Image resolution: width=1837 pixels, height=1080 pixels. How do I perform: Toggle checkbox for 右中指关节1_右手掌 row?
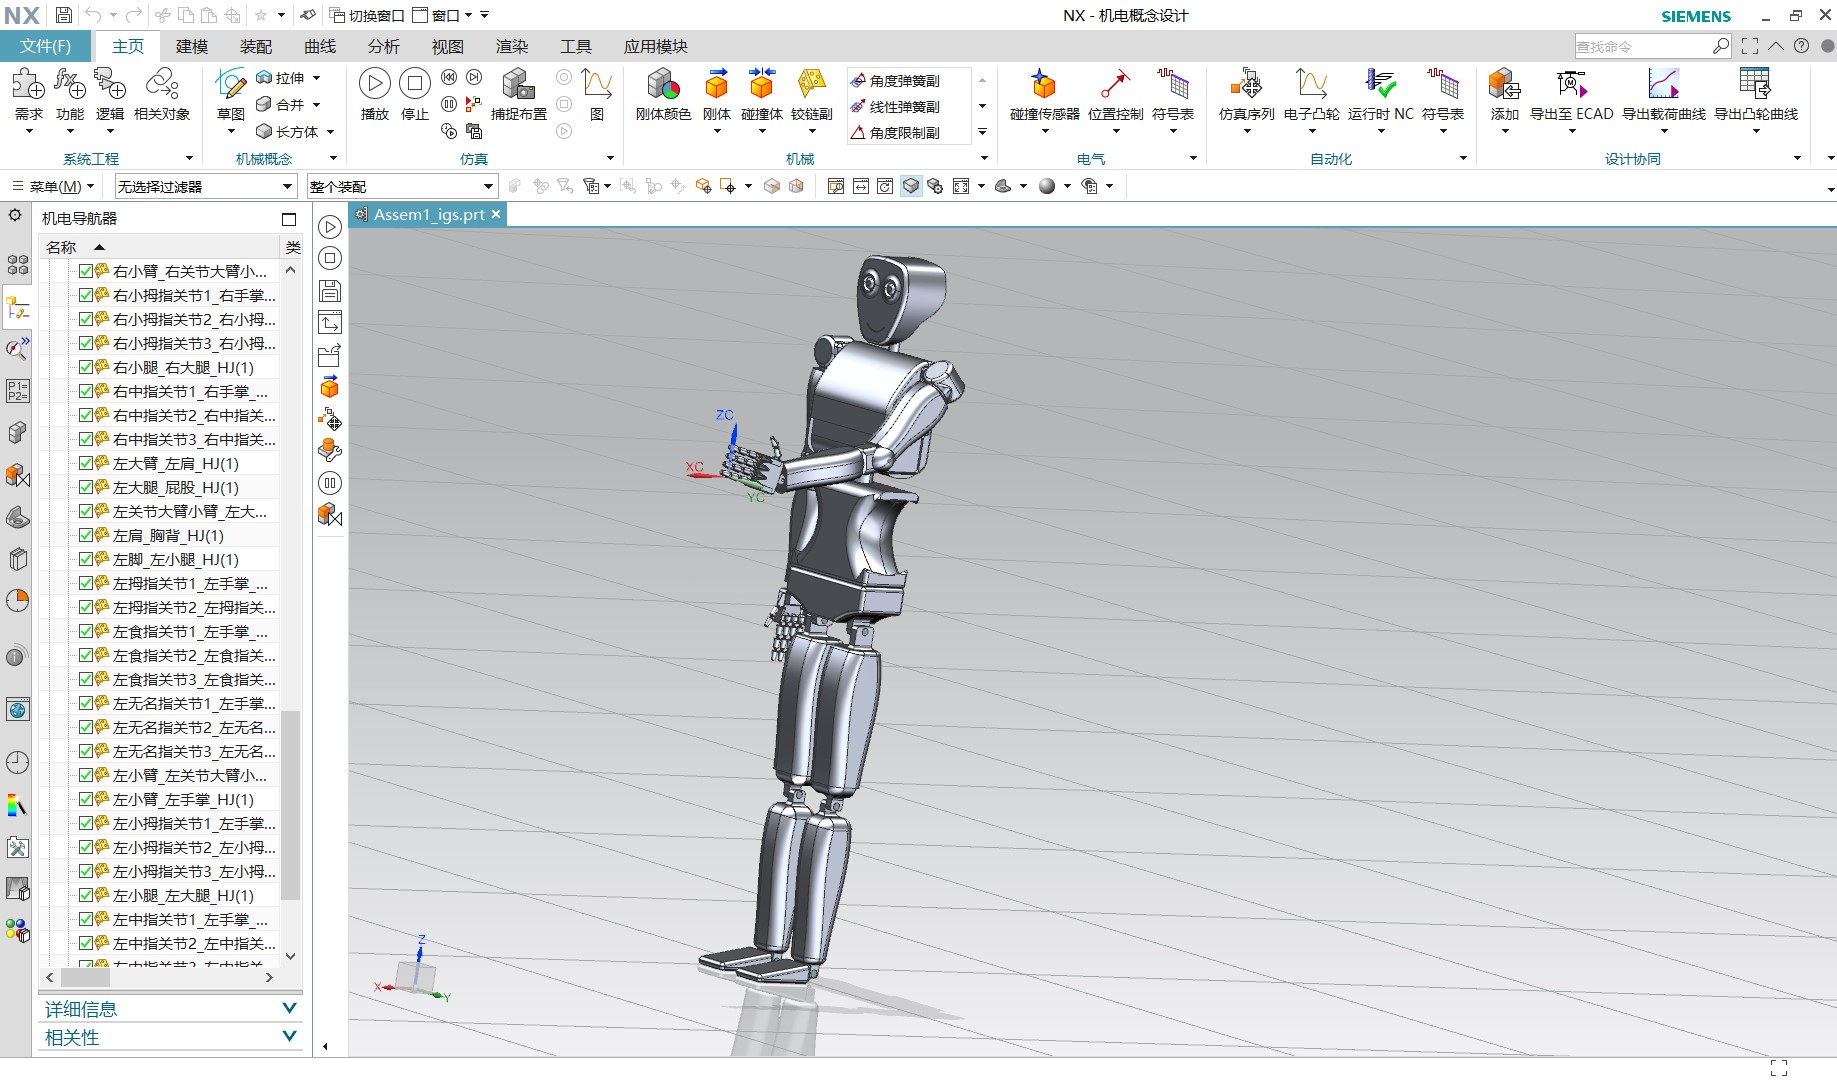click(x=86, y=391)
